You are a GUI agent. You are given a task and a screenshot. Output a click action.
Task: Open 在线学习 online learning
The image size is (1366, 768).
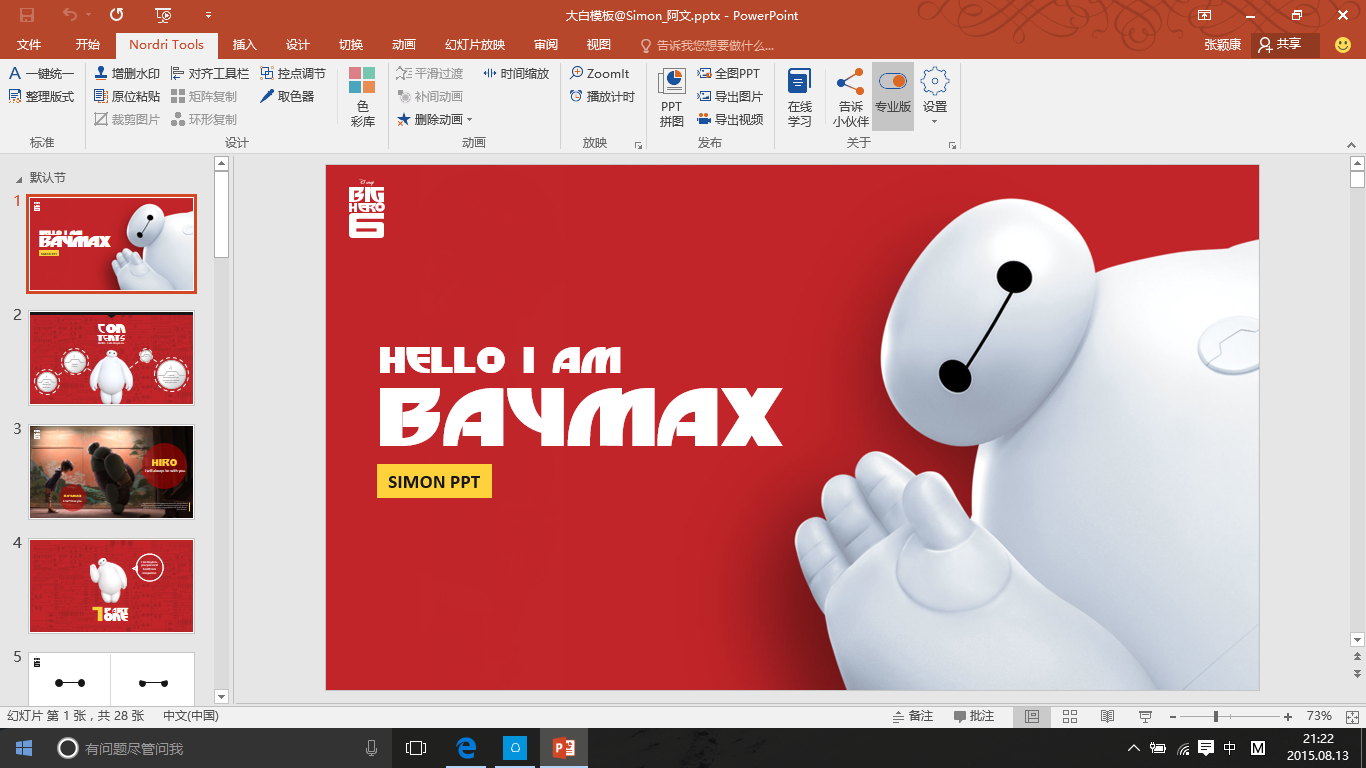click(x=799, y=97)
